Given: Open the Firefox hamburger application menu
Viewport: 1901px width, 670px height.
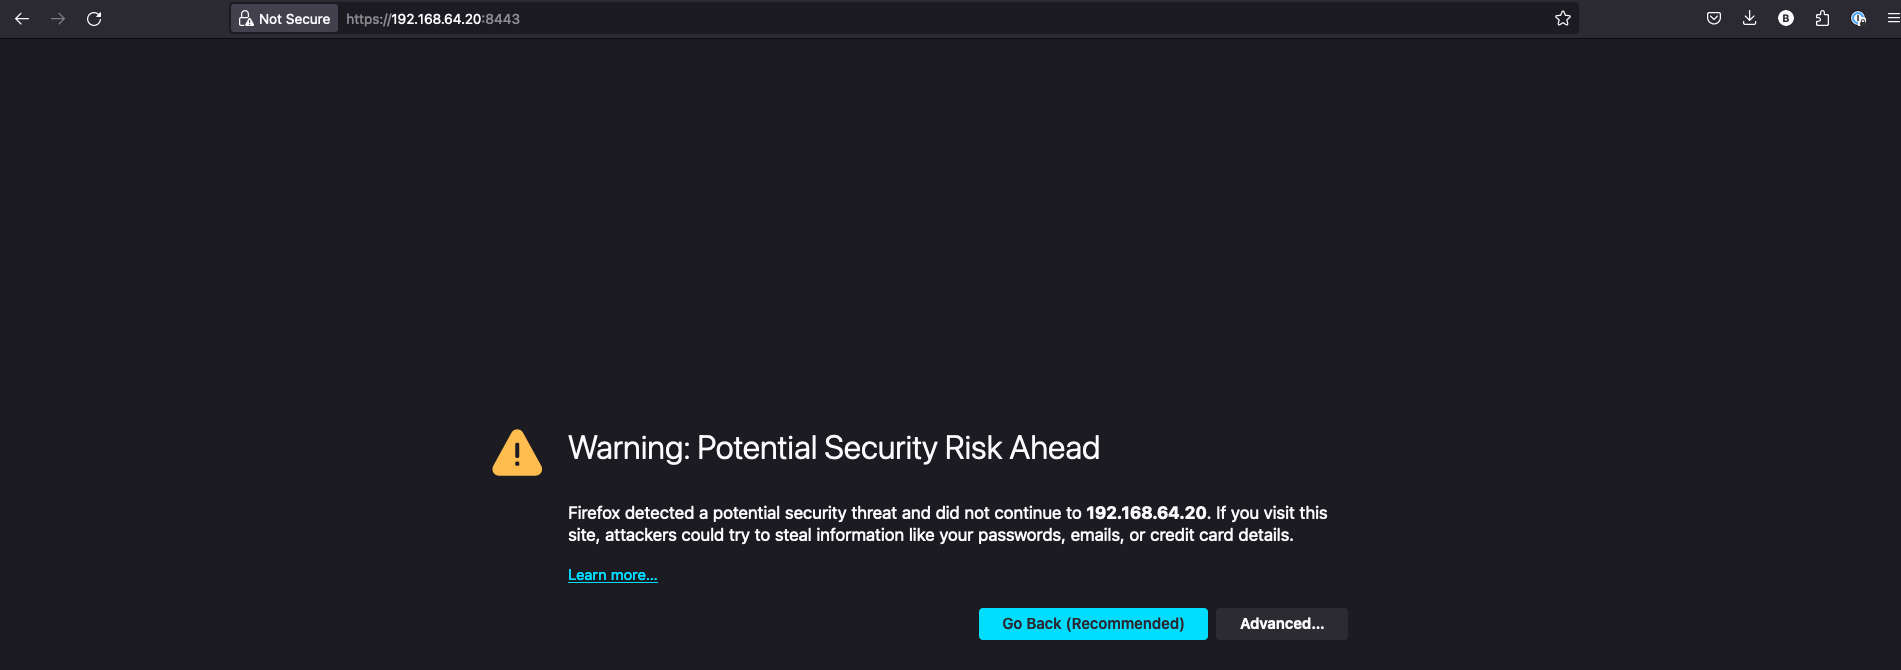Looking at the screenshot, I should [1893, 19].
